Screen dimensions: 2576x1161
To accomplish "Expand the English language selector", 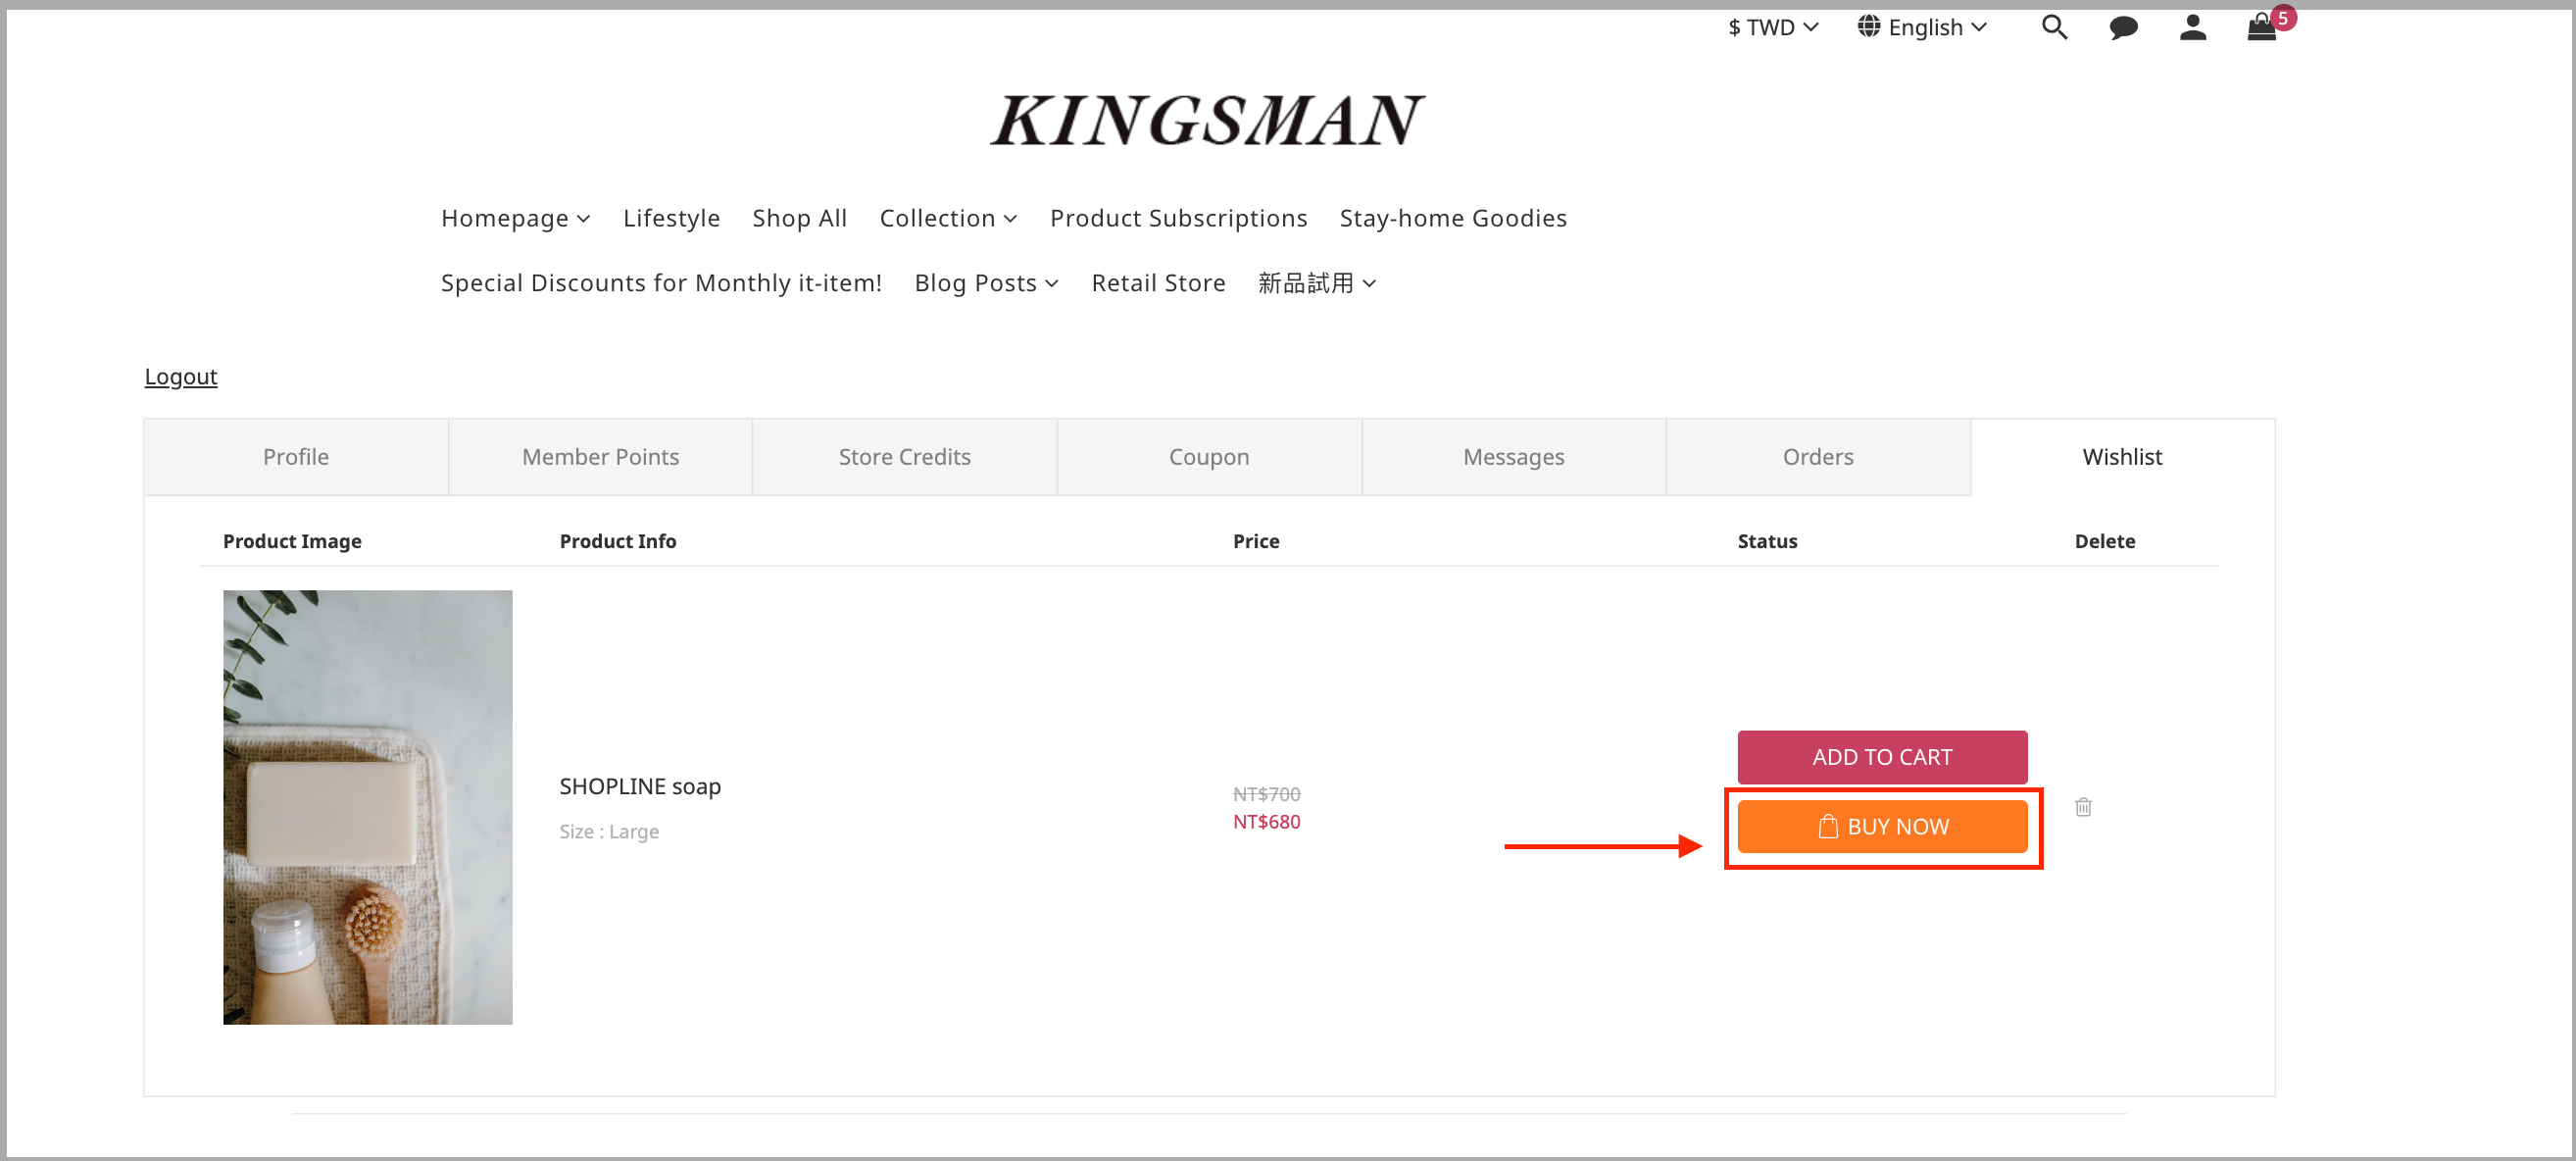I will tap(1922, 27).
